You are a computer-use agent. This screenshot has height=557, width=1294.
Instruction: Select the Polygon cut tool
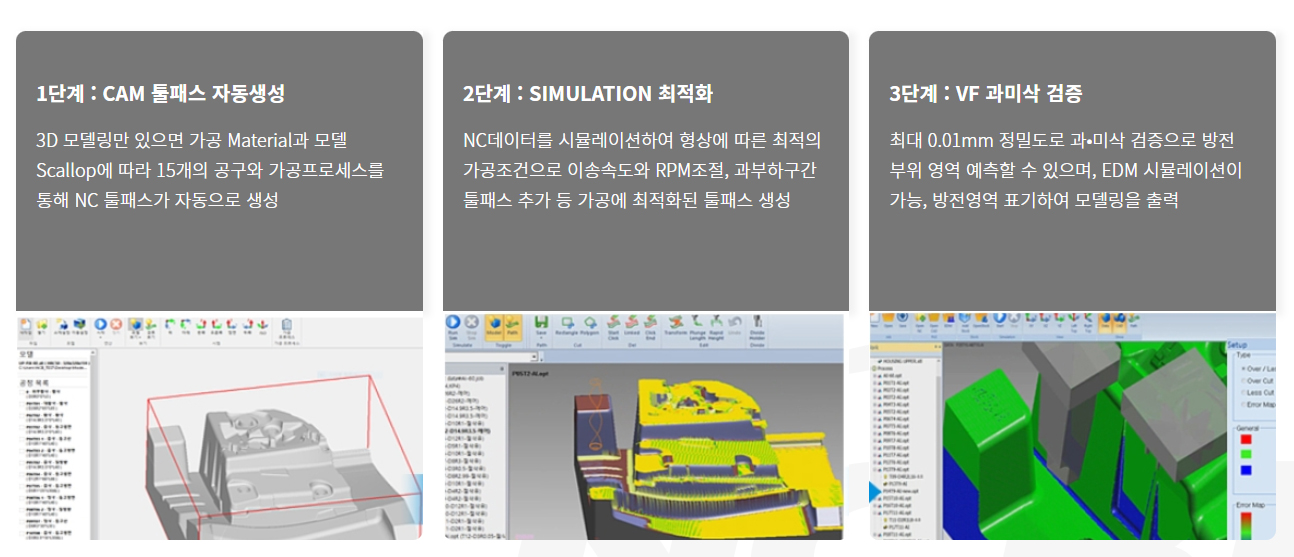590,325
